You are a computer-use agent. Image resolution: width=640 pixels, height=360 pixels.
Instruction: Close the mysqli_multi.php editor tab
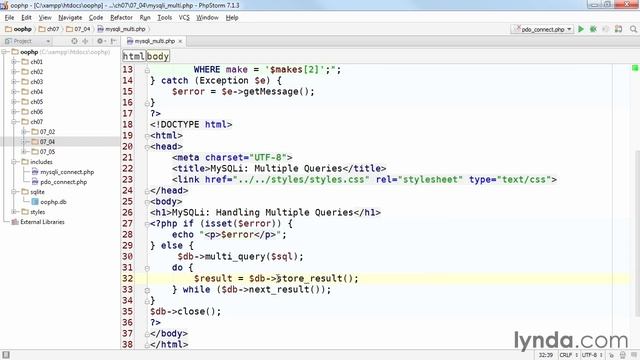[180, 41]
